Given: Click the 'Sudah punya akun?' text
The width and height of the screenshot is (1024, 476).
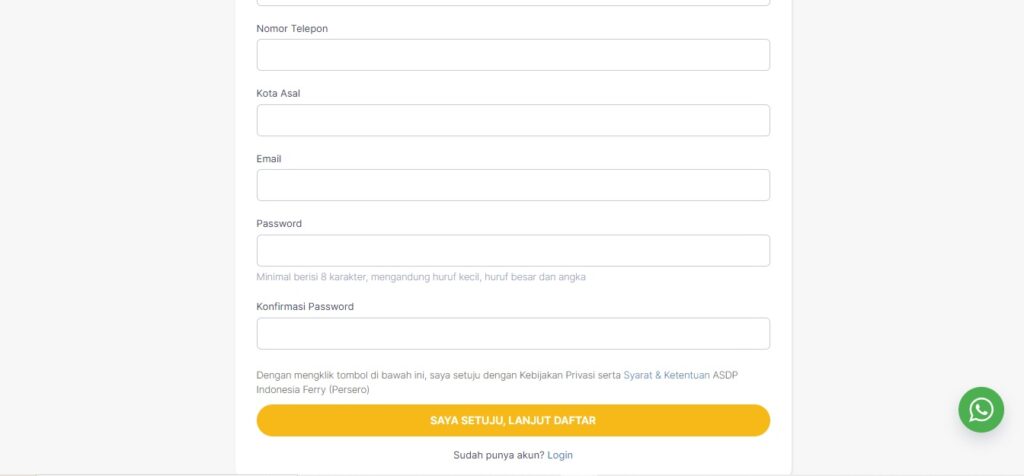Looking at the screenshot, I should click(498, 455).
